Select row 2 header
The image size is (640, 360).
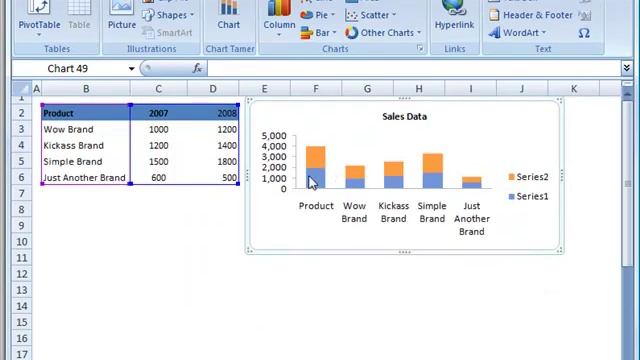click(x=22, y=113)
